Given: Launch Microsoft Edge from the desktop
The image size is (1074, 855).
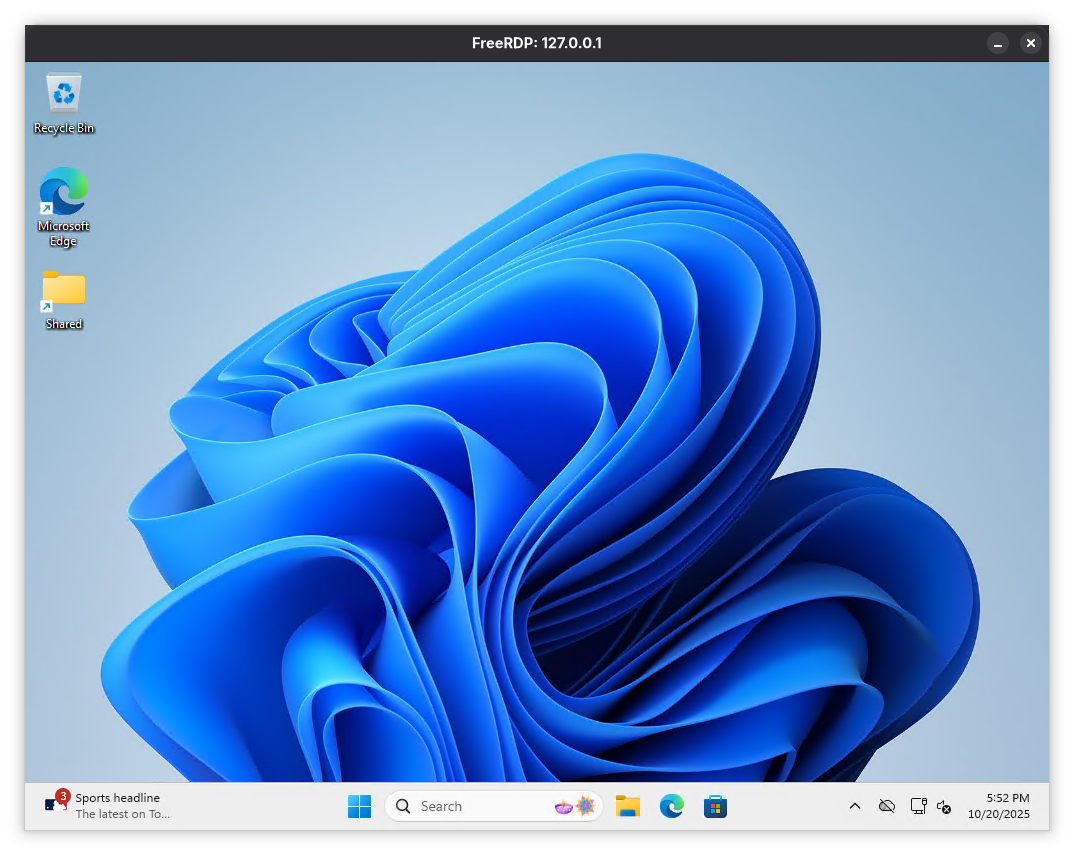Looking at the screenshot, I should click(x=63, y=190).
